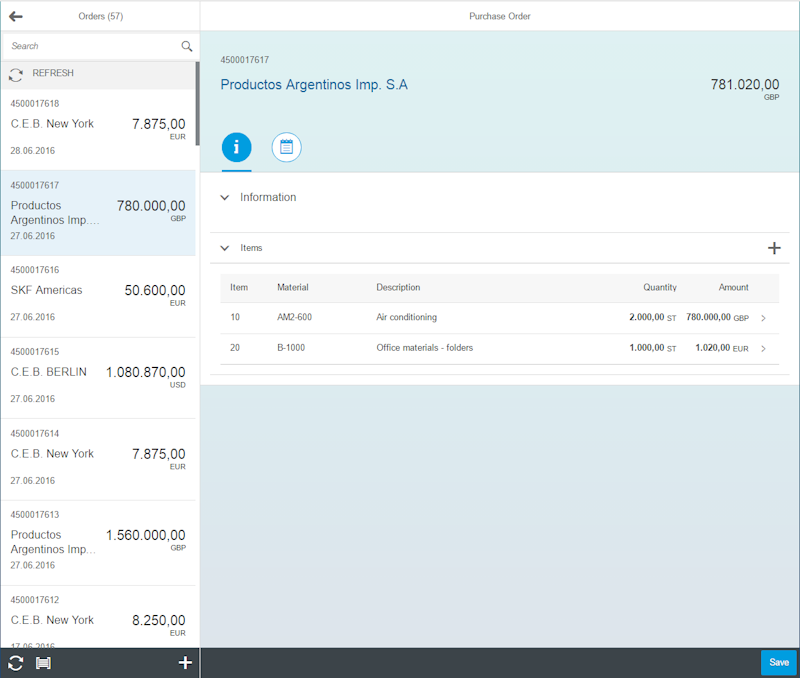Select the blue information "i" tab icon
The width and height of the screenshot is (800, 678).
pyautogui.click(x=237, y=147)
